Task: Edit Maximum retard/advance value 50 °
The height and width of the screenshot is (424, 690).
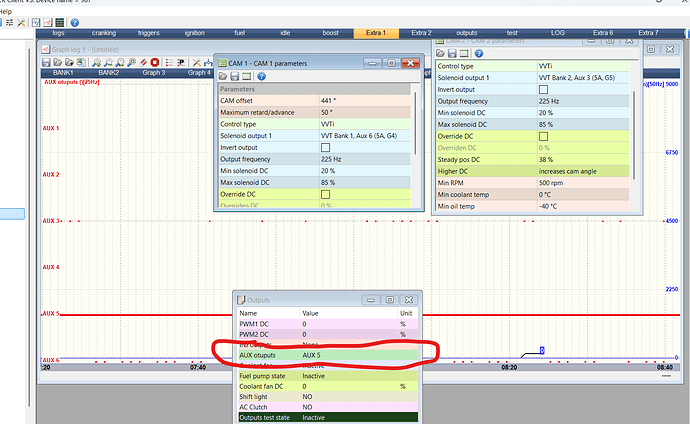Action: [365, 112]
